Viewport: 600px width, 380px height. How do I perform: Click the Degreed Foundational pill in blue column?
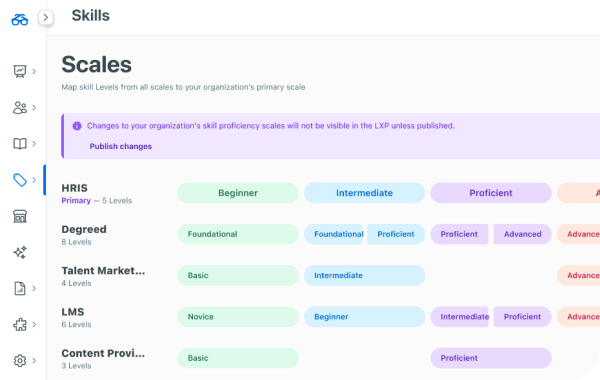click(x=333, y=234)
